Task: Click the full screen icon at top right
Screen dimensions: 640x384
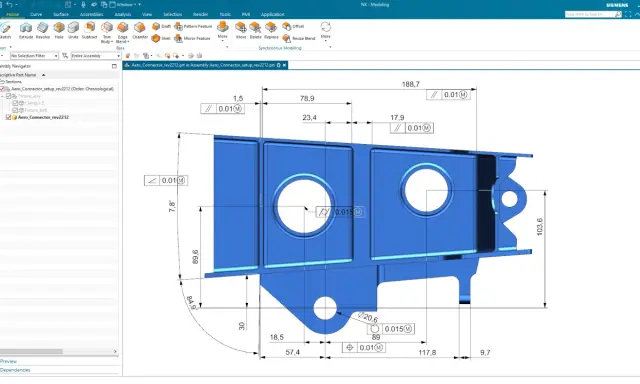Action: [x=628, y=14]
